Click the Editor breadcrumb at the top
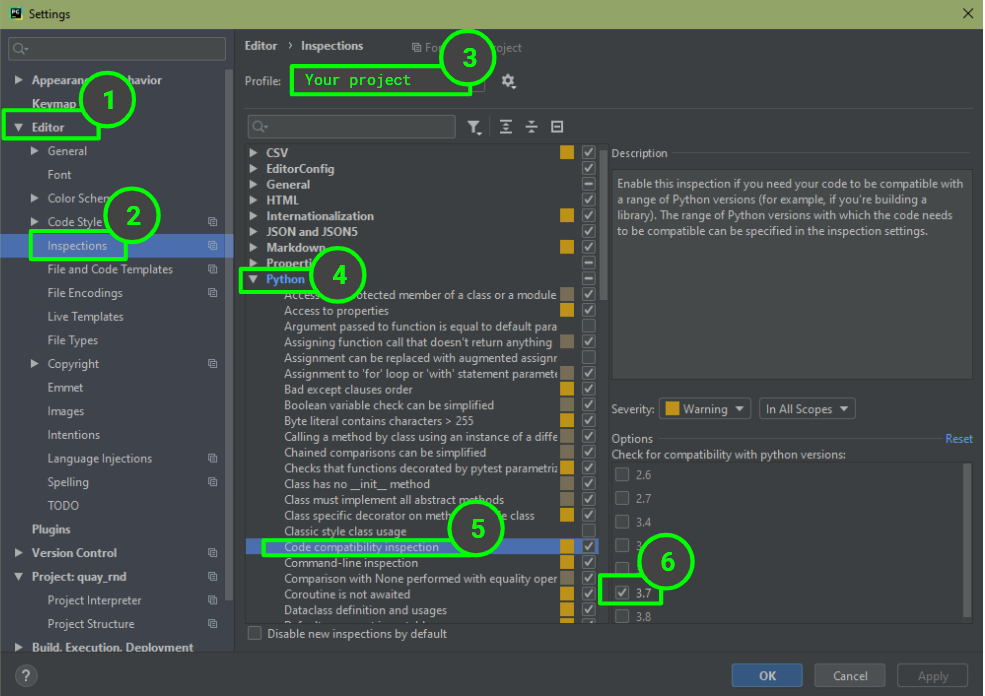This screenshot has height=696, width=985. (x=260, y=45)
